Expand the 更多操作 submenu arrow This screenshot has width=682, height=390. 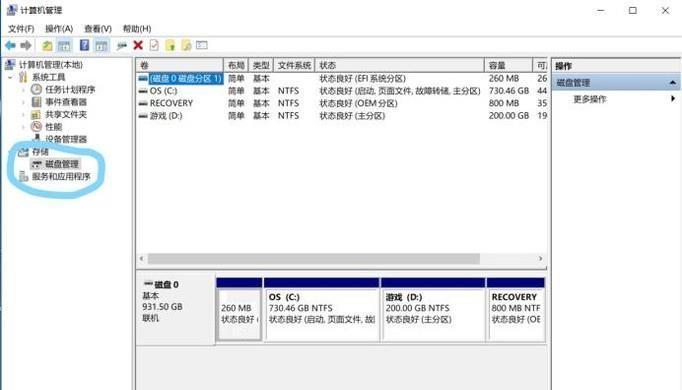tap(673, 99)
